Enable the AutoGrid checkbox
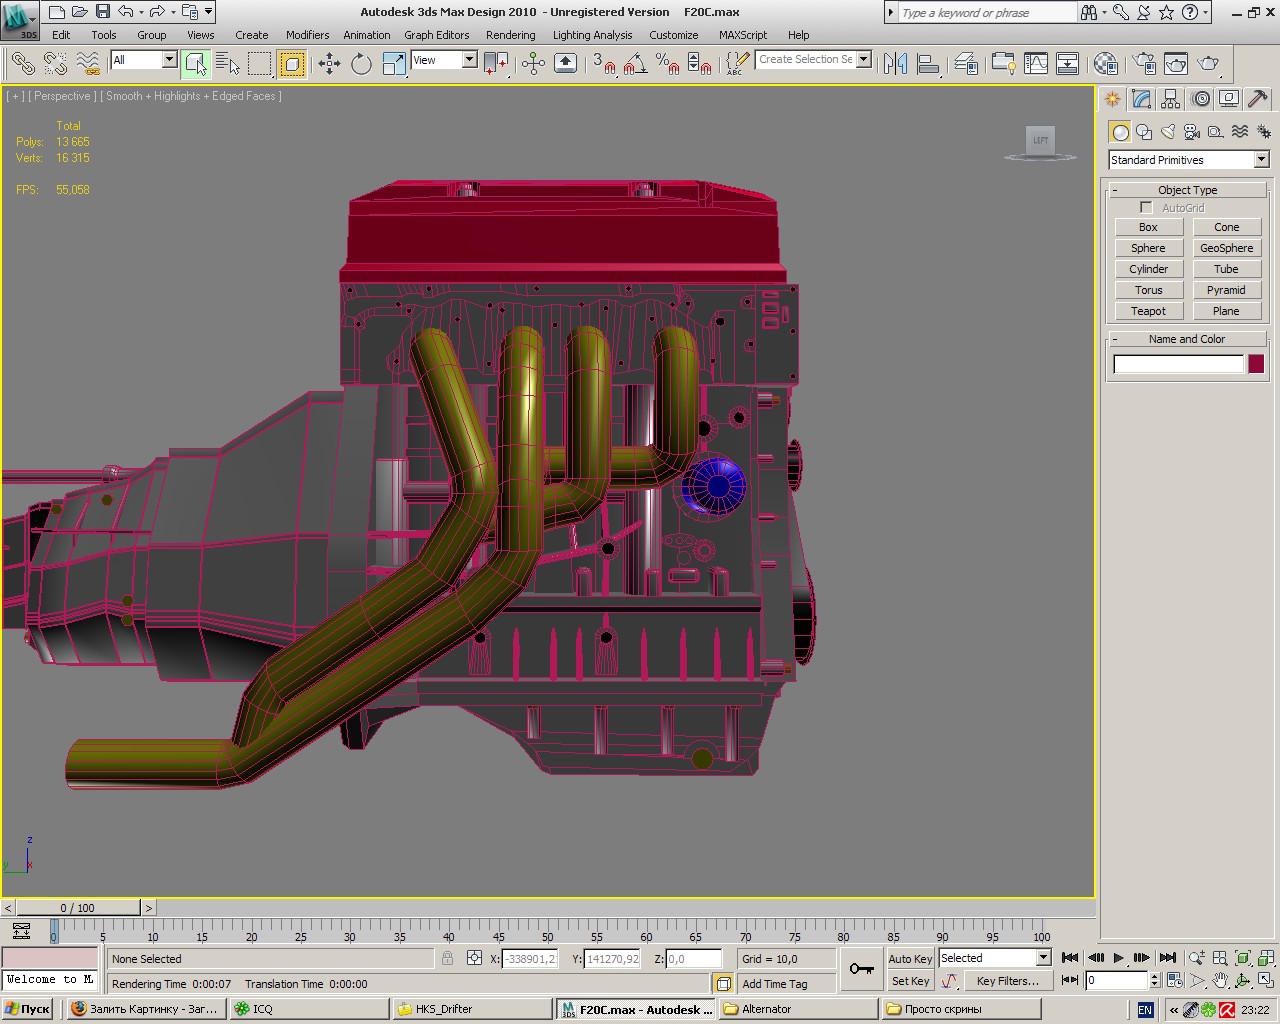The width and height of the screenshot is (1280, 1024). click(x=1146, y=208)
